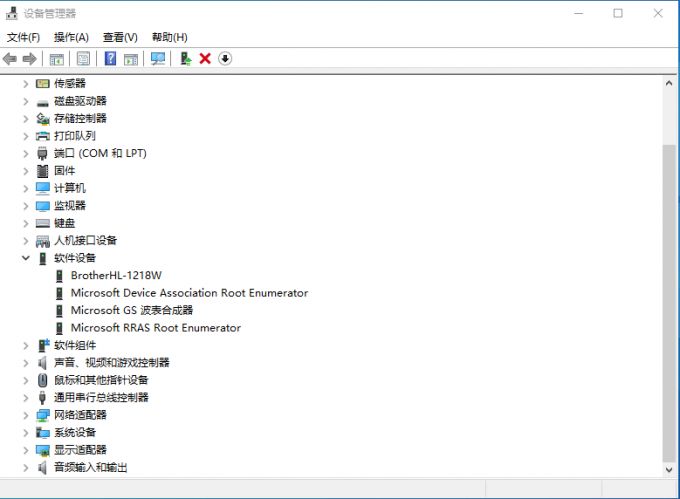This screenshot has height=499, width=680.
Task: Click the Update driver toolbar icon
Action: [186, 59]
